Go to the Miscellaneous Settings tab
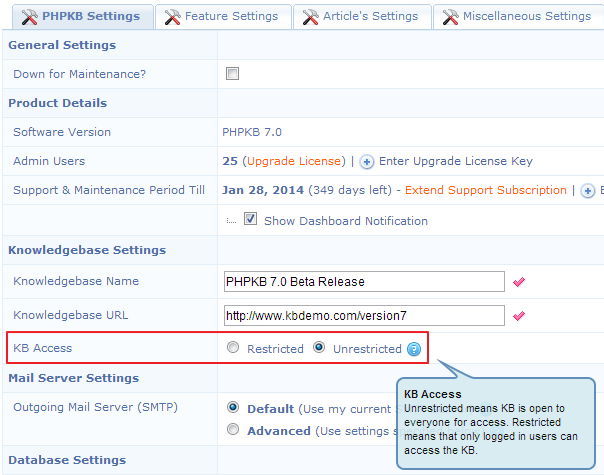This screenshot has width=604, height=475. point(518,17)
